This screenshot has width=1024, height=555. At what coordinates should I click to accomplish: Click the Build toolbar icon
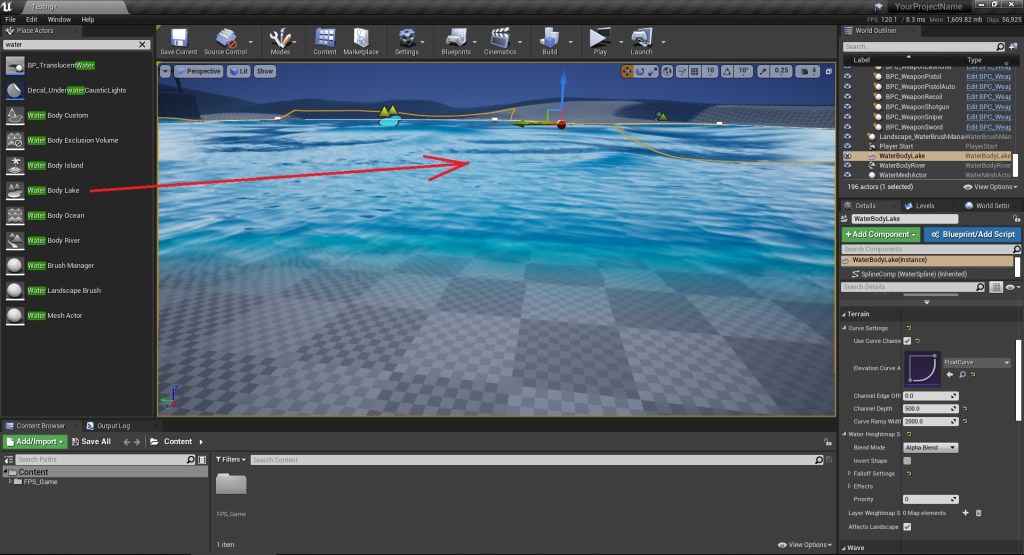click(x=549, y=41)
